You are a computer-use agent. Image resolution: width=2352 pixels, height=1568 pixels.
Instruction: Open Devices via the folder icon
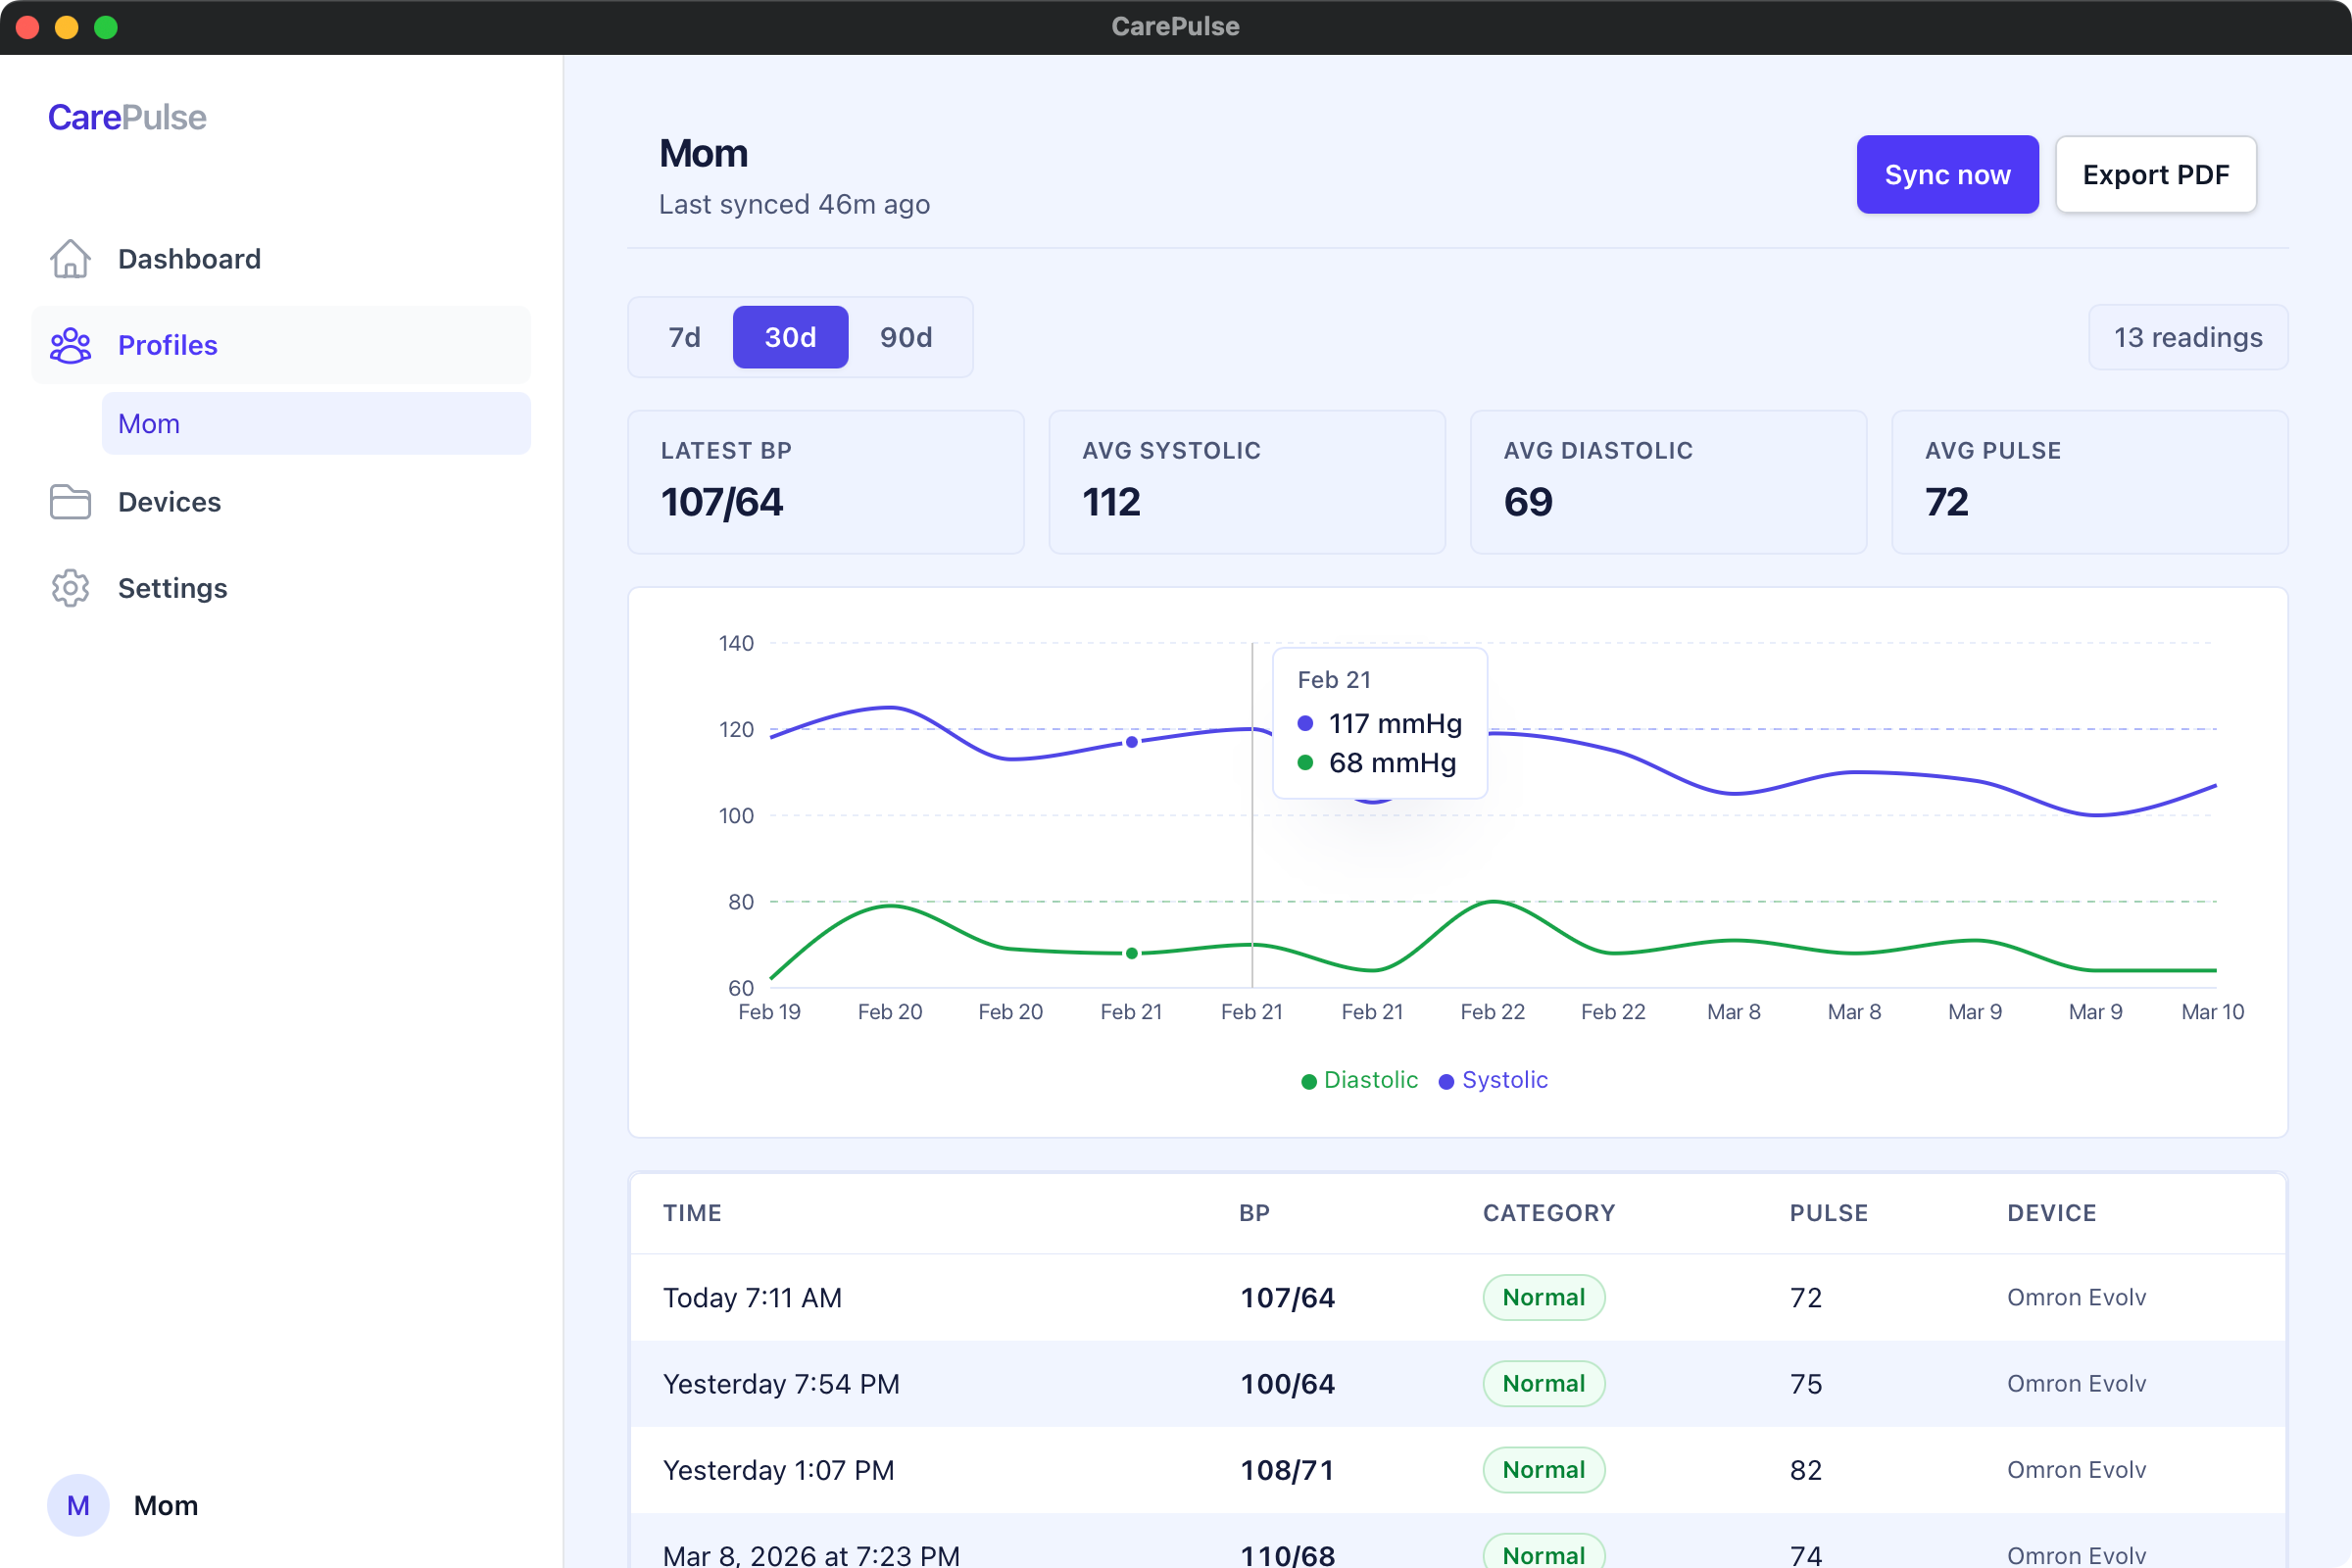point(70,502)
